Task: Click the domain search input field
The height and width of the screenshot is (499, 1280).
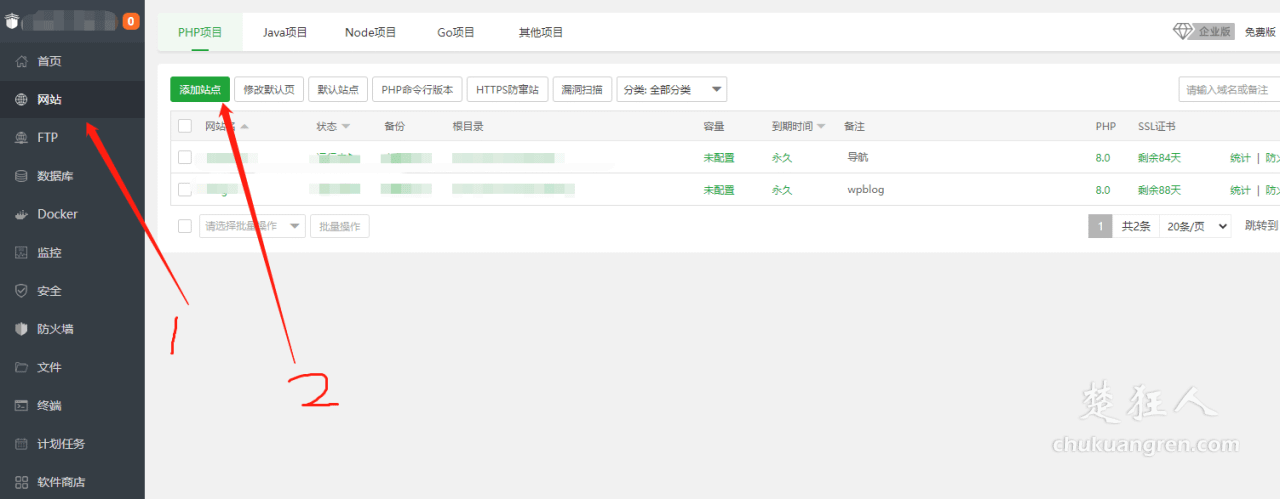Action: pos(1229,89)
